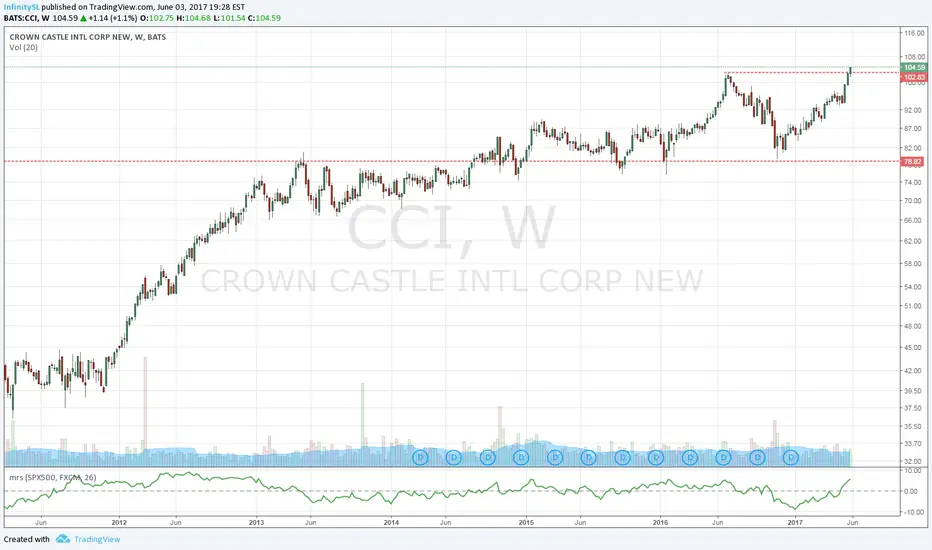Viewport: 932px width, 550px height.
Task: Click the 10.00 label on mrs indicator axis
Action: pyautogui.click(x=913, y=471)
